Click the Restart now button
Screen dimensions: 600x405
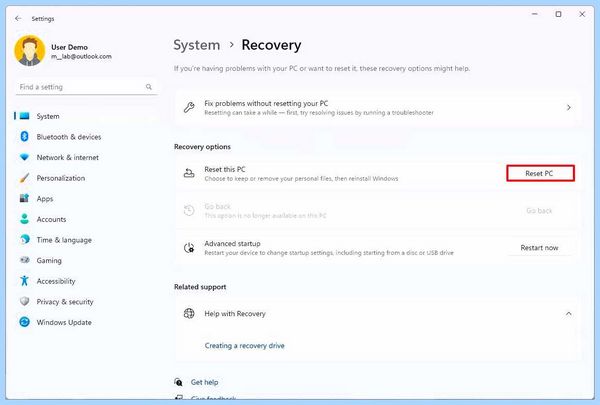539,248
